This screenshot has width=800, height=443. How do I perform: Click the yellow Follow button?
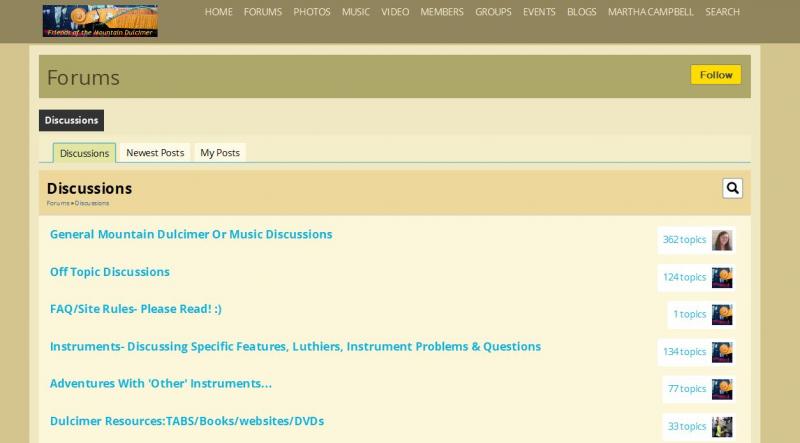(716, 75)
